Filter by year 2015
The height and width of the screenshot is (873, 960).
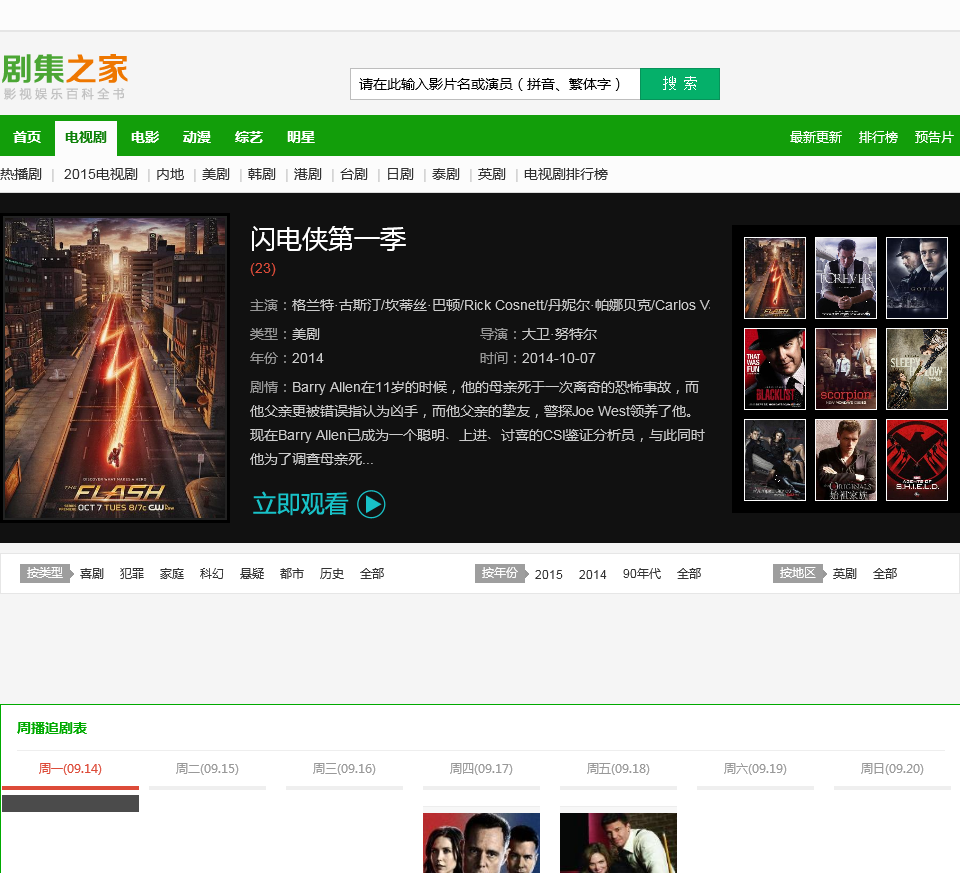549,574
